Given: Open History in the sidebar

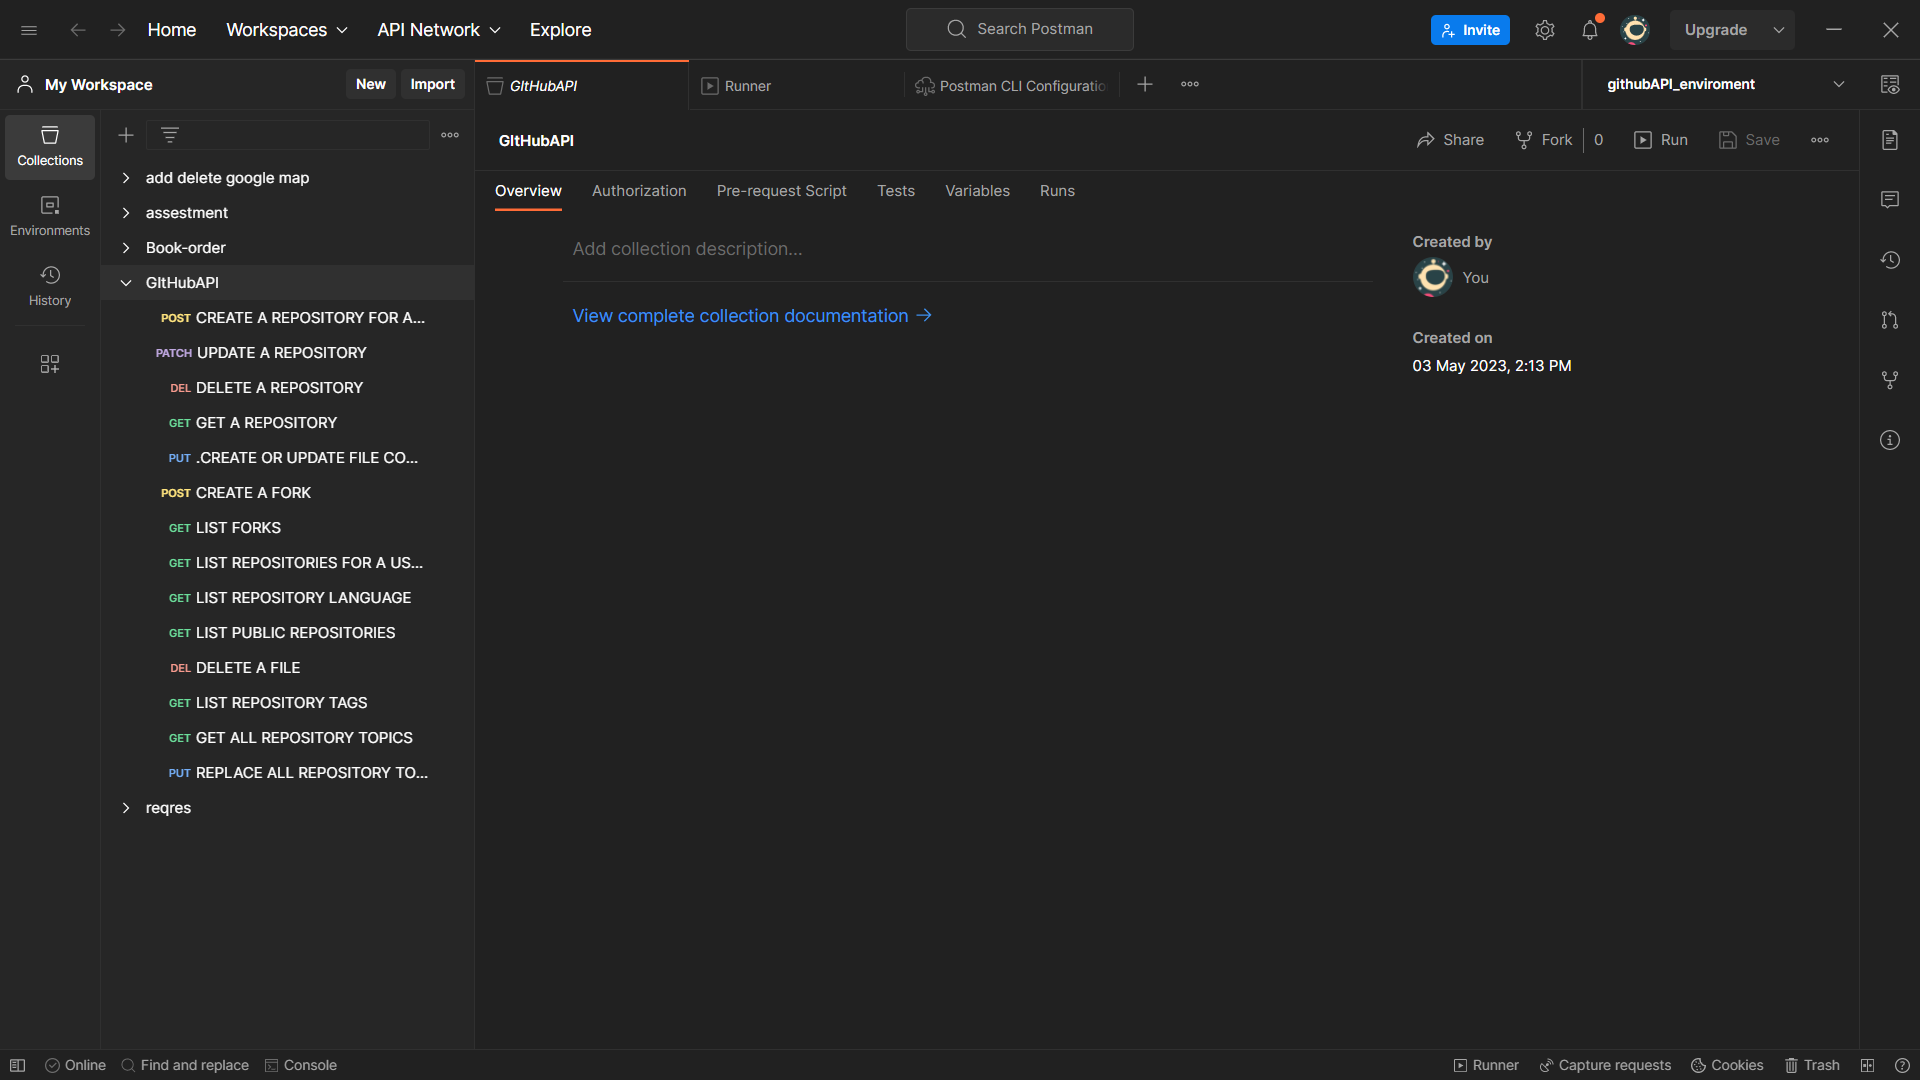Looking at the screenshot, I should (50, 287).
